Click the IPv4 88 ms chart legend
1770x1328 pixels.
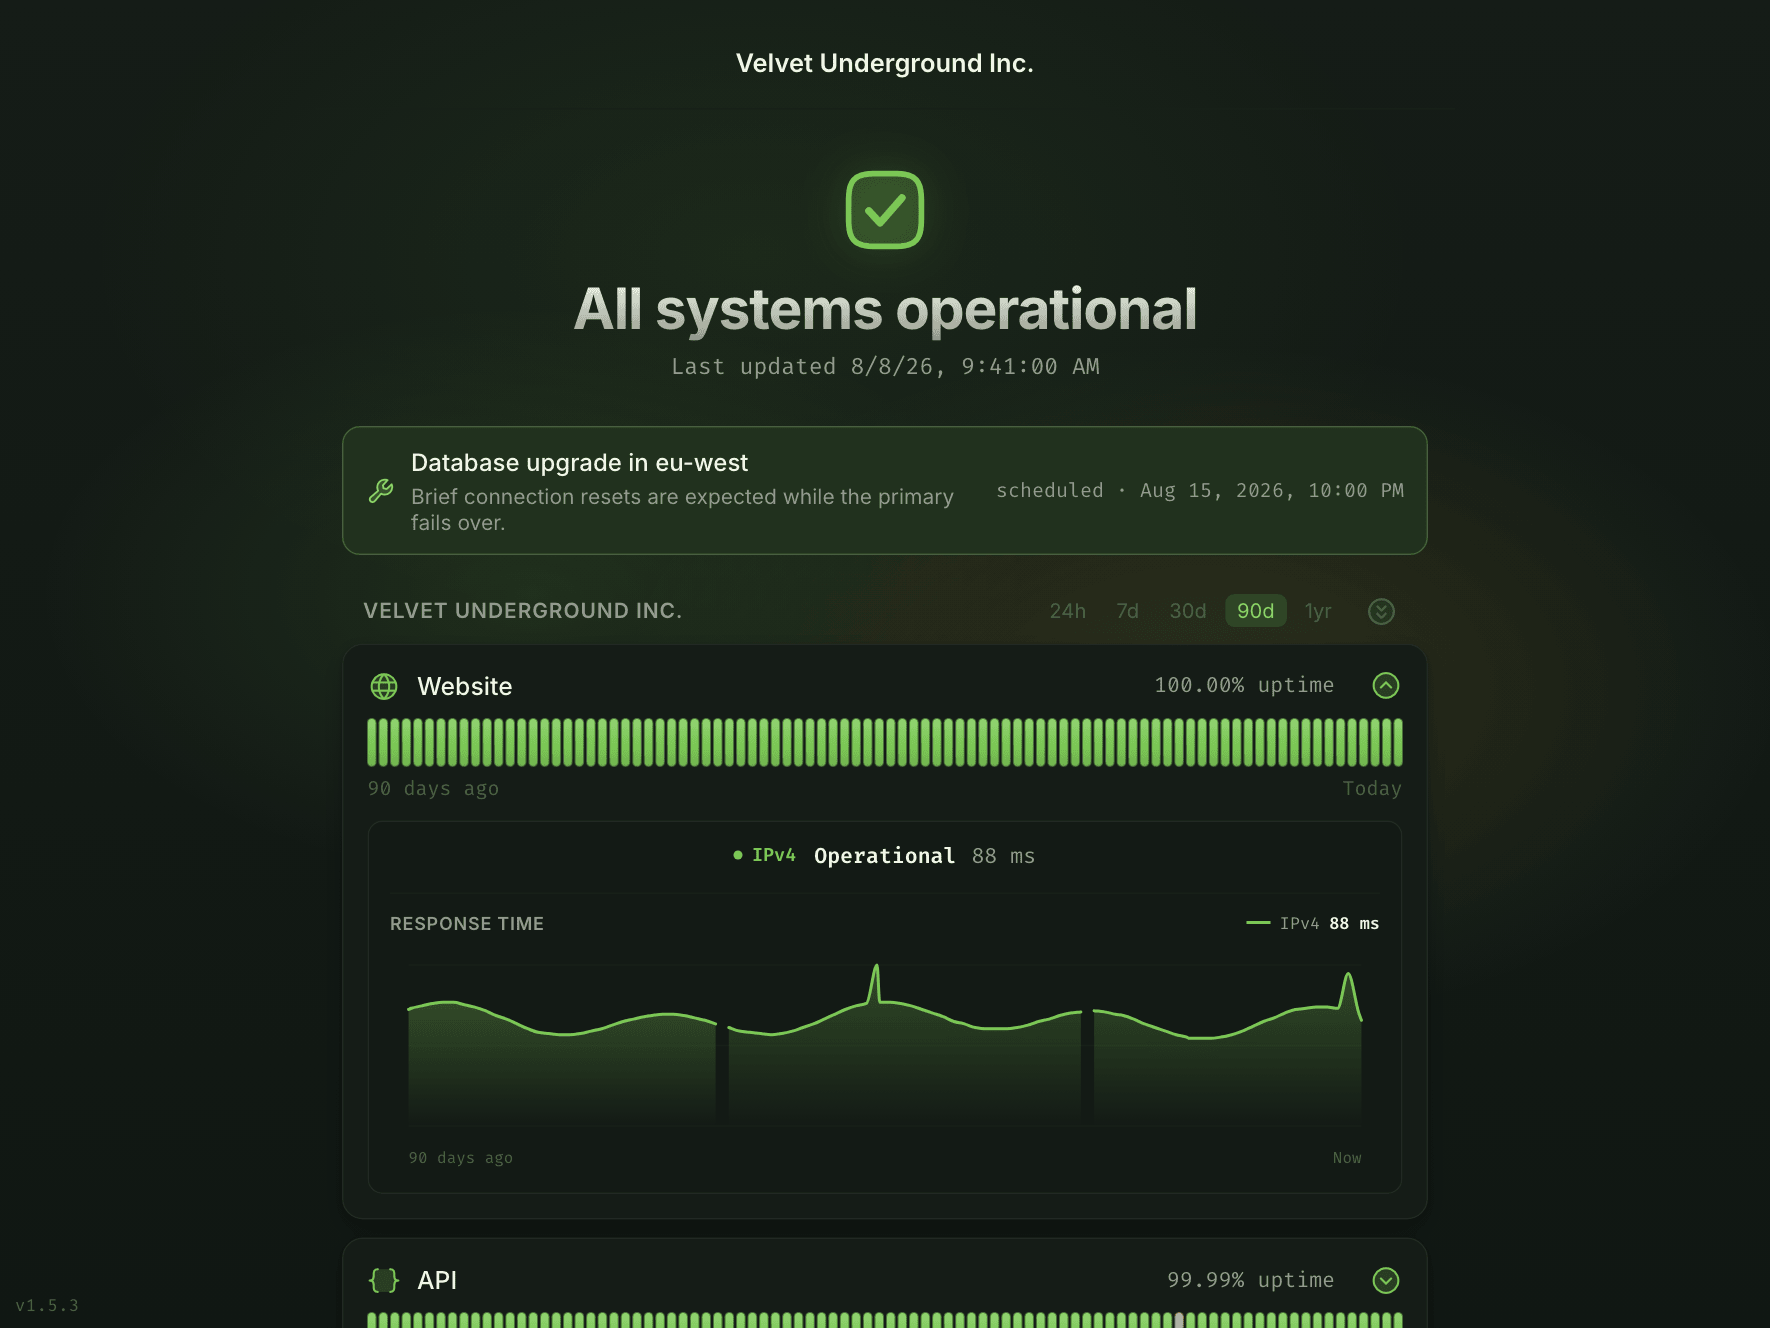click(x=1312, y=923)
